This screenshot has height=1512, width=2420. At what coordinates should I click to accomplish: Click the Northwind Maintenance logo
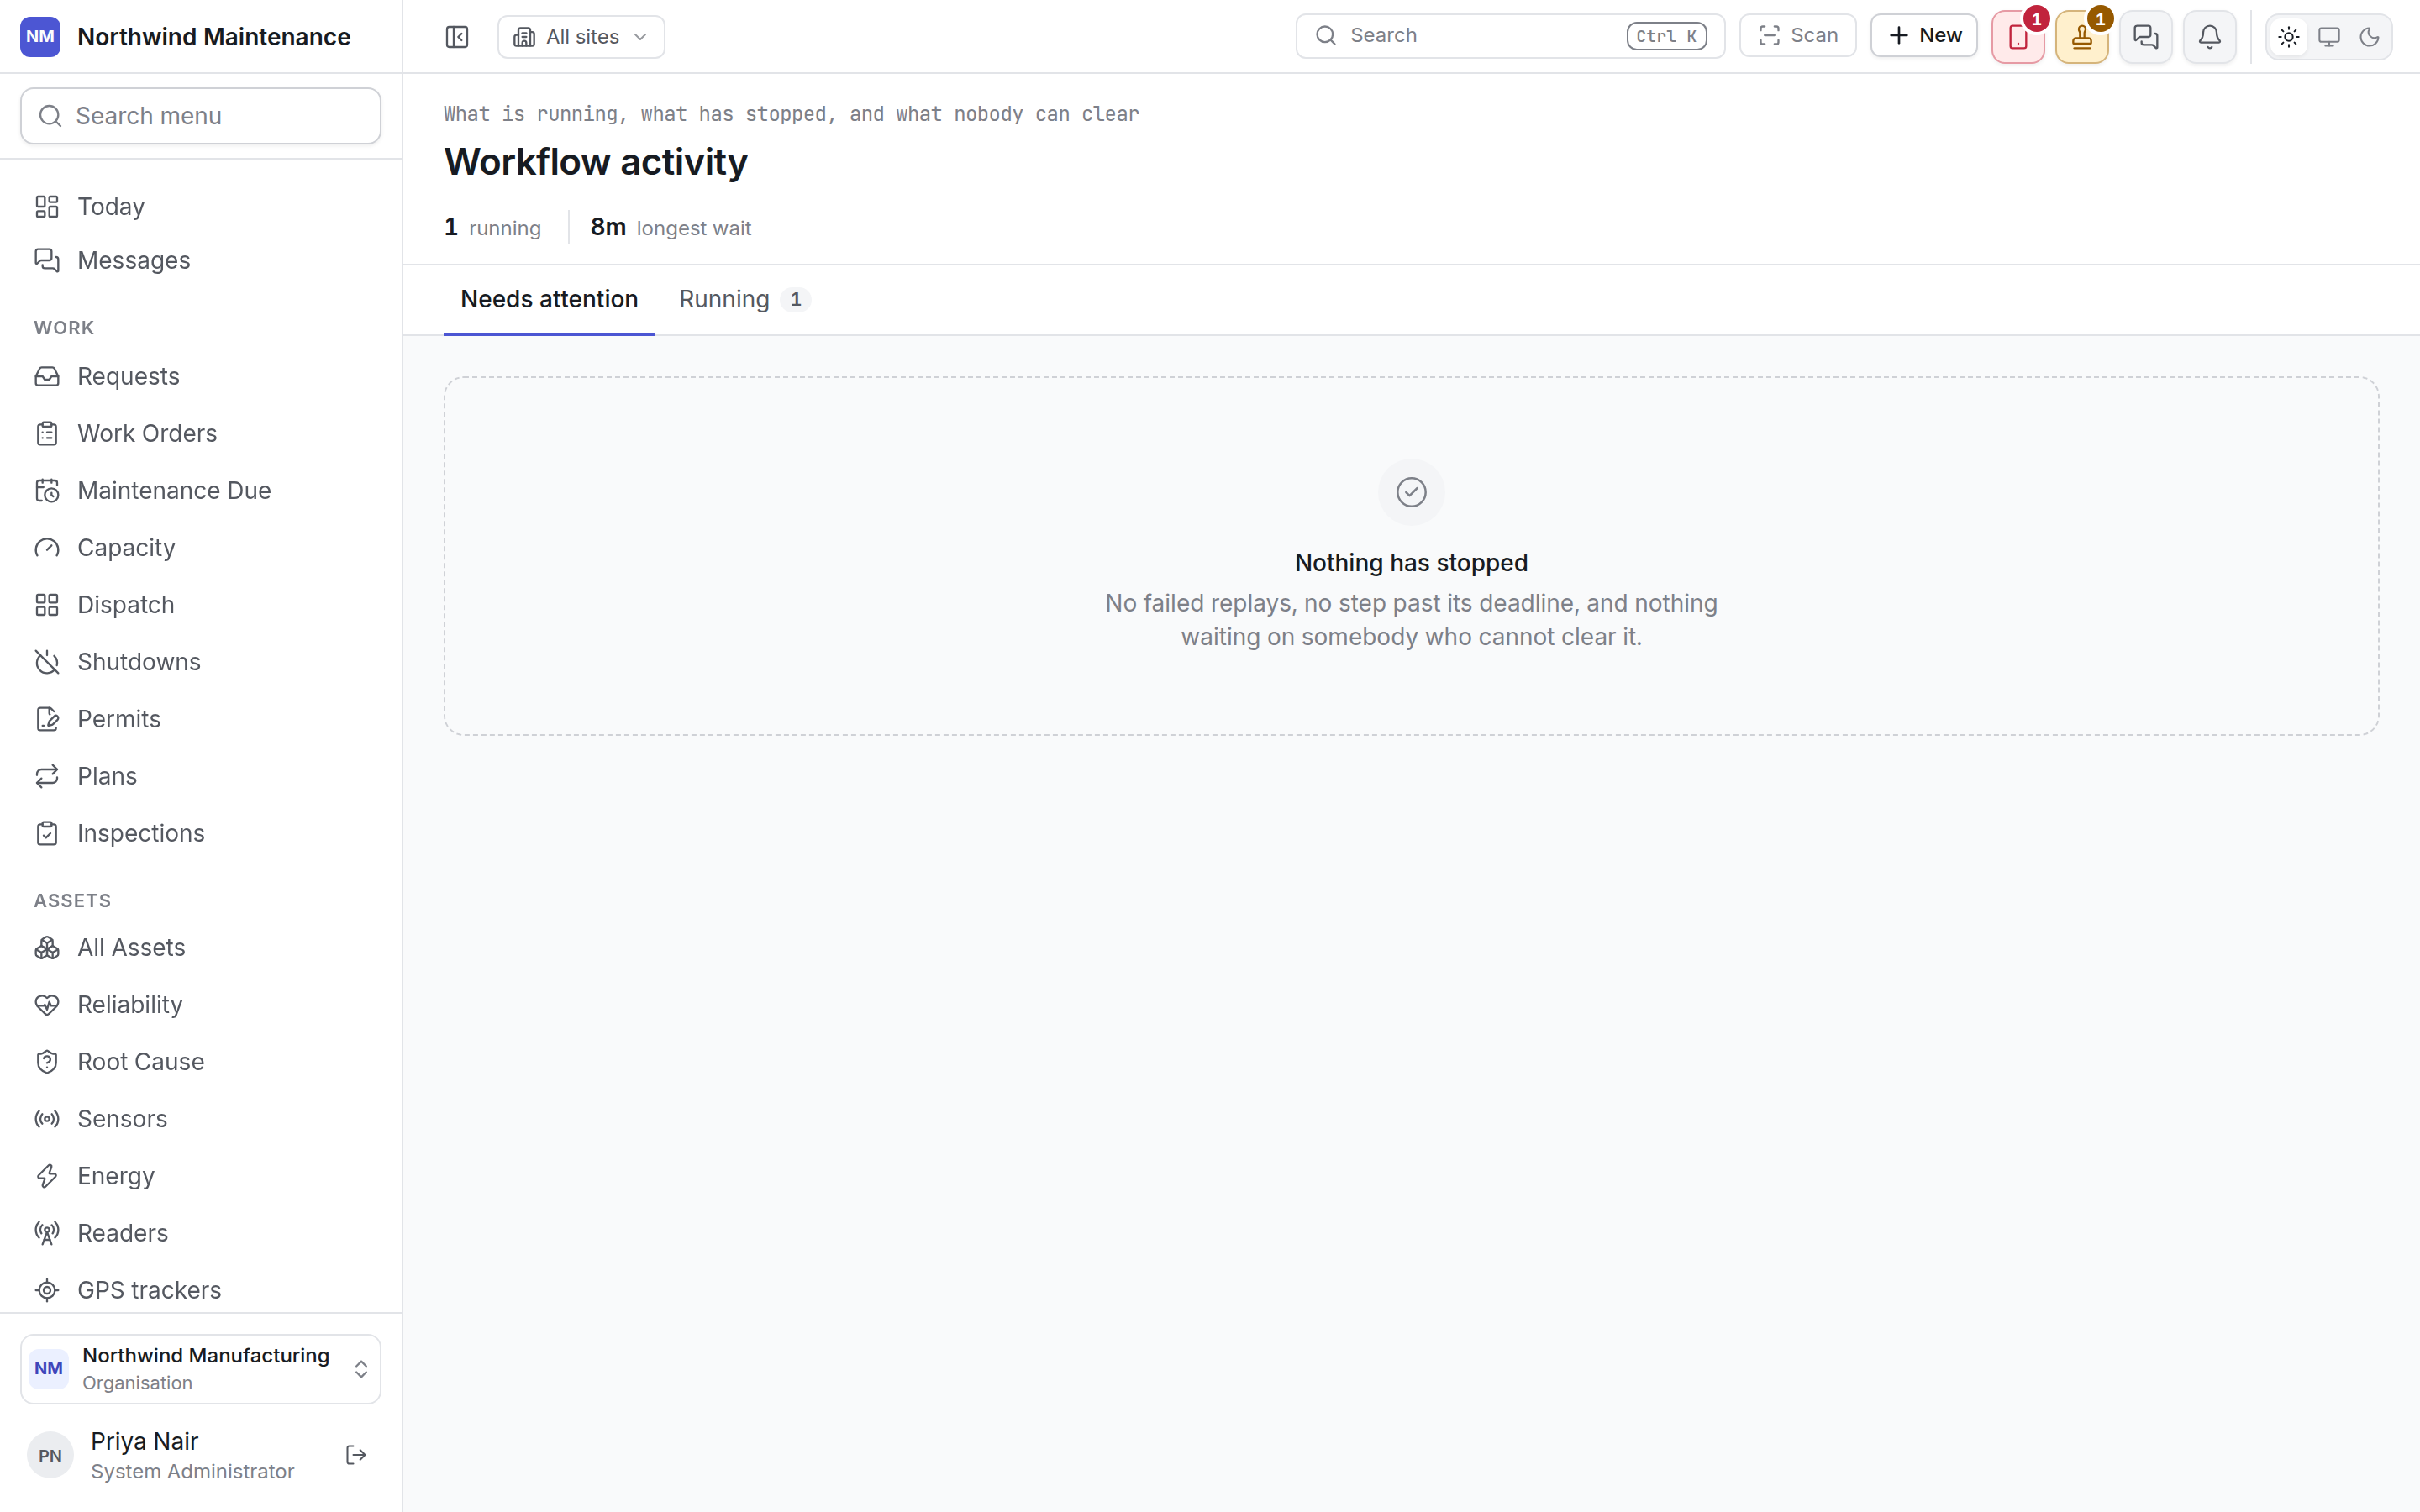(x=40, y=37)
